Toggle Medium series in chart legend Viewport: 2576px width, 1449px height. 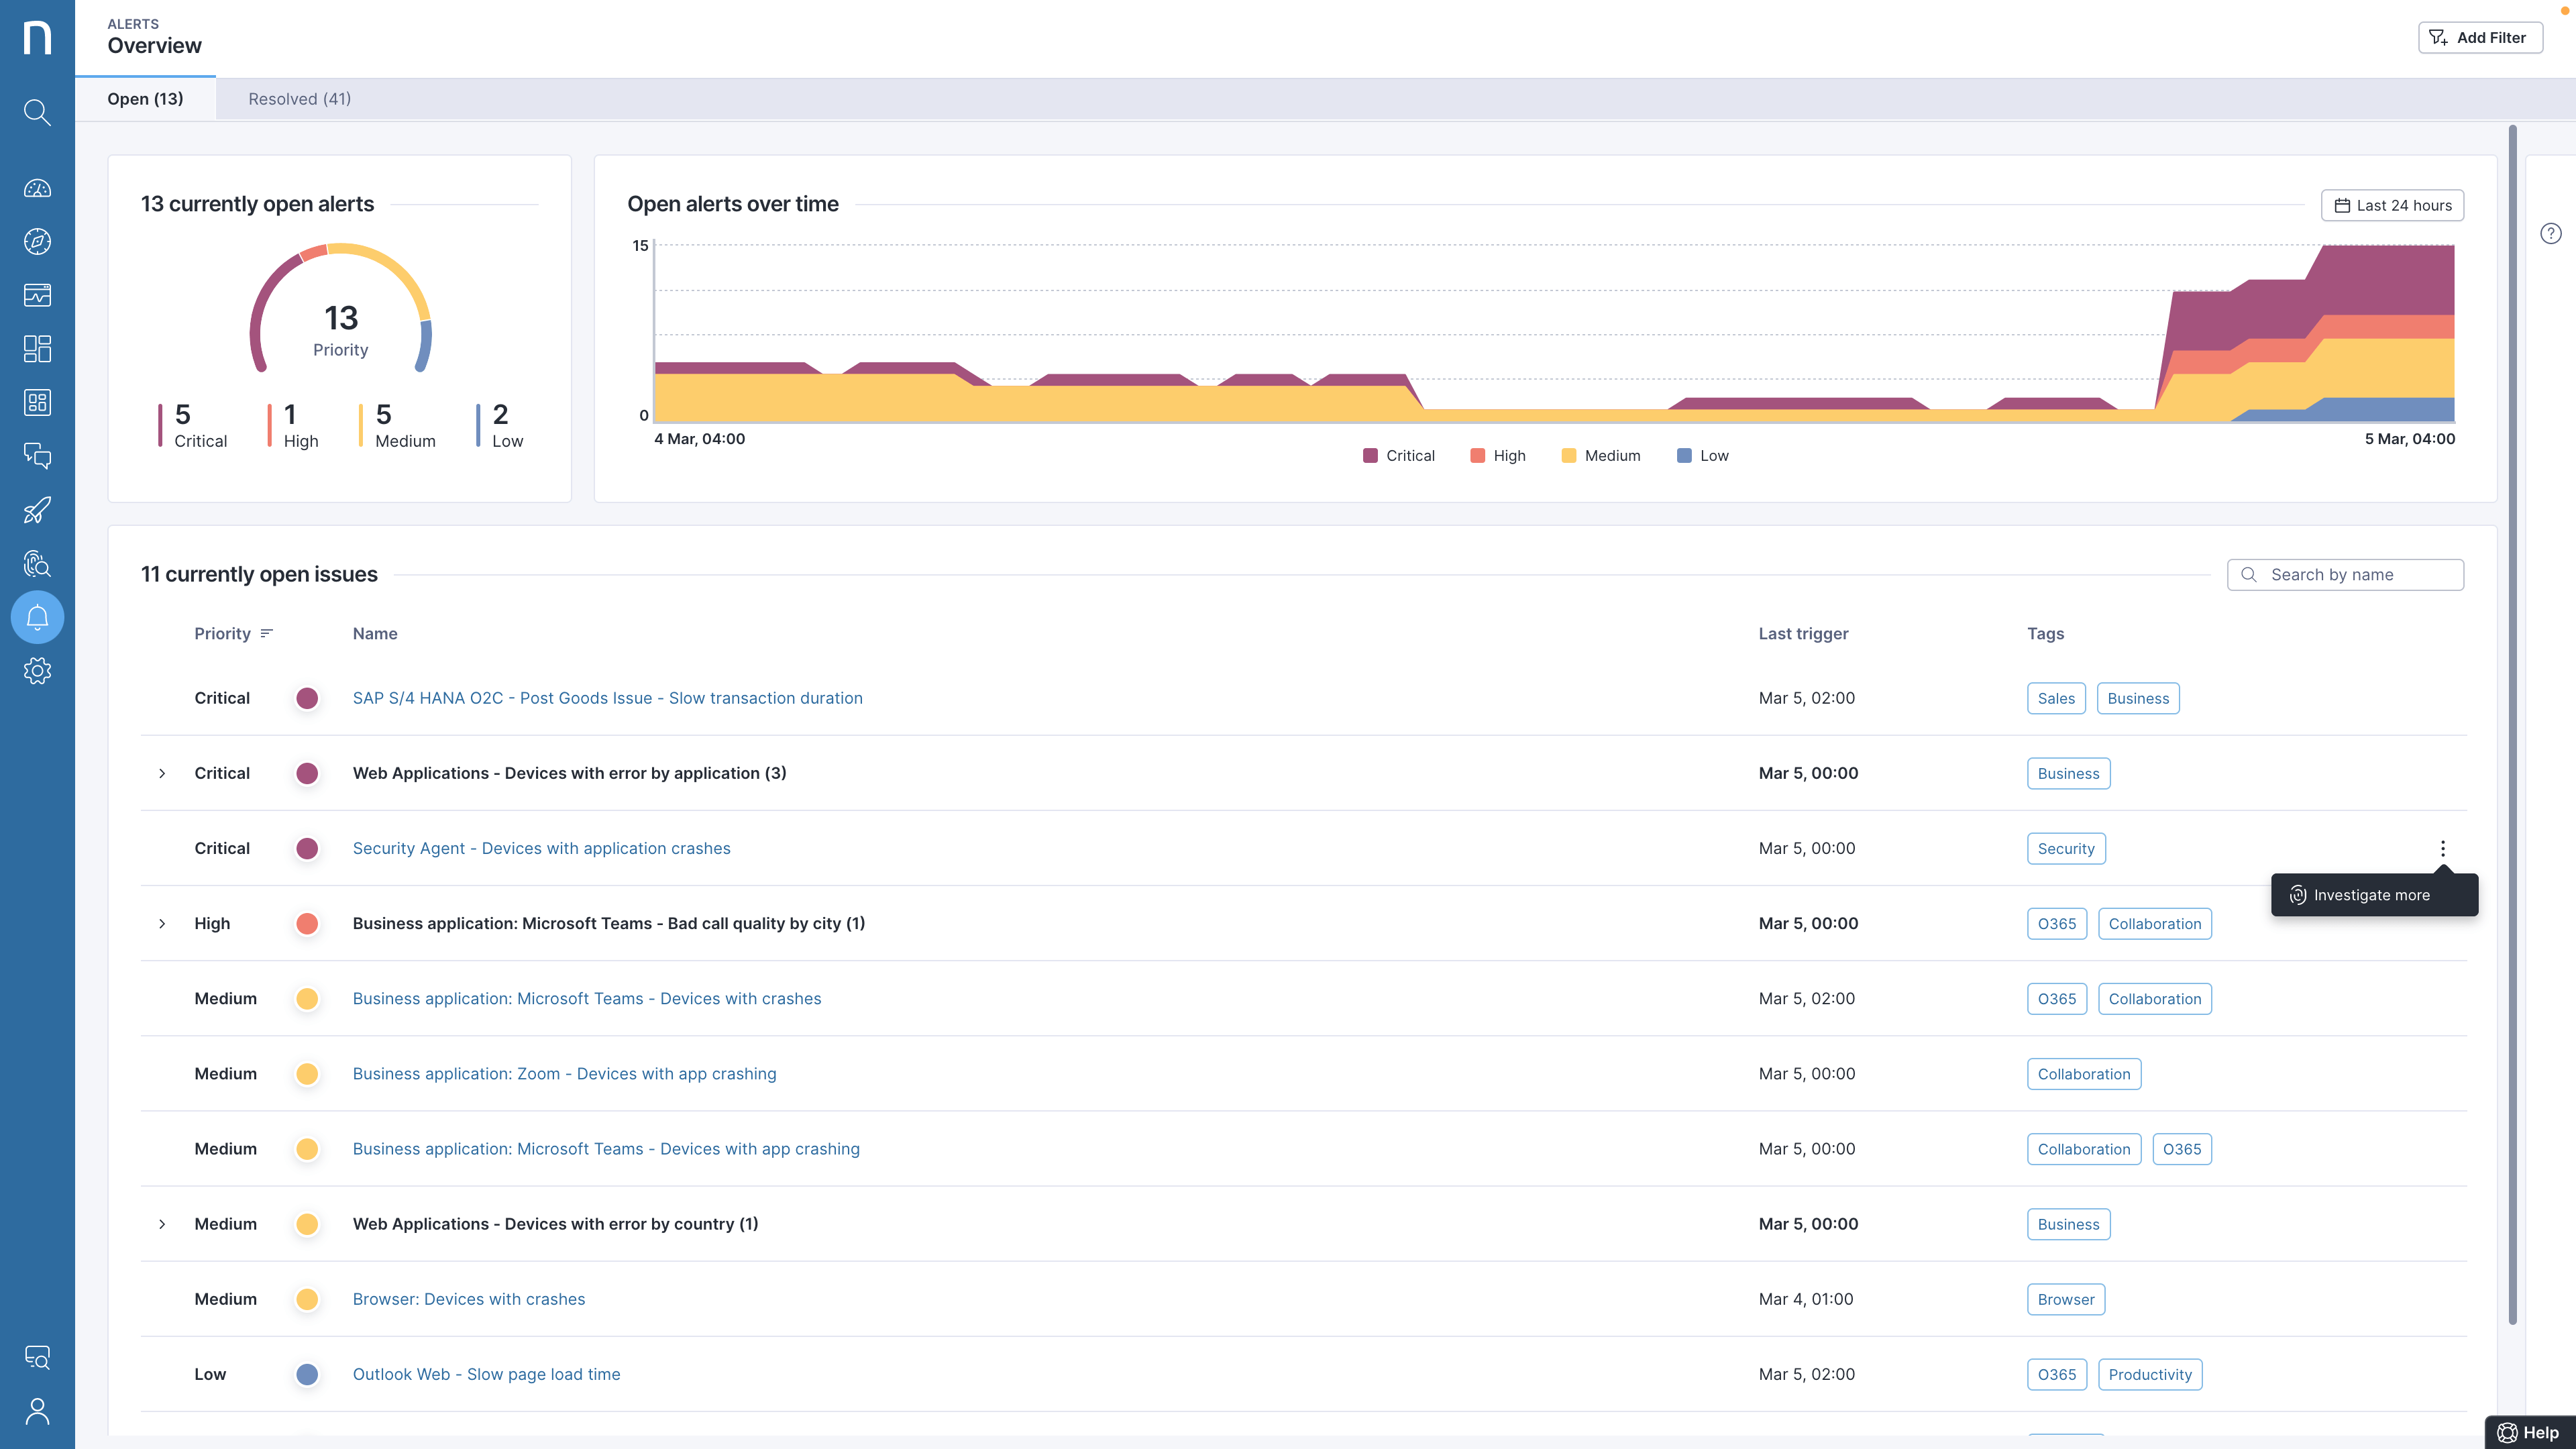[x=1600, y=455]
